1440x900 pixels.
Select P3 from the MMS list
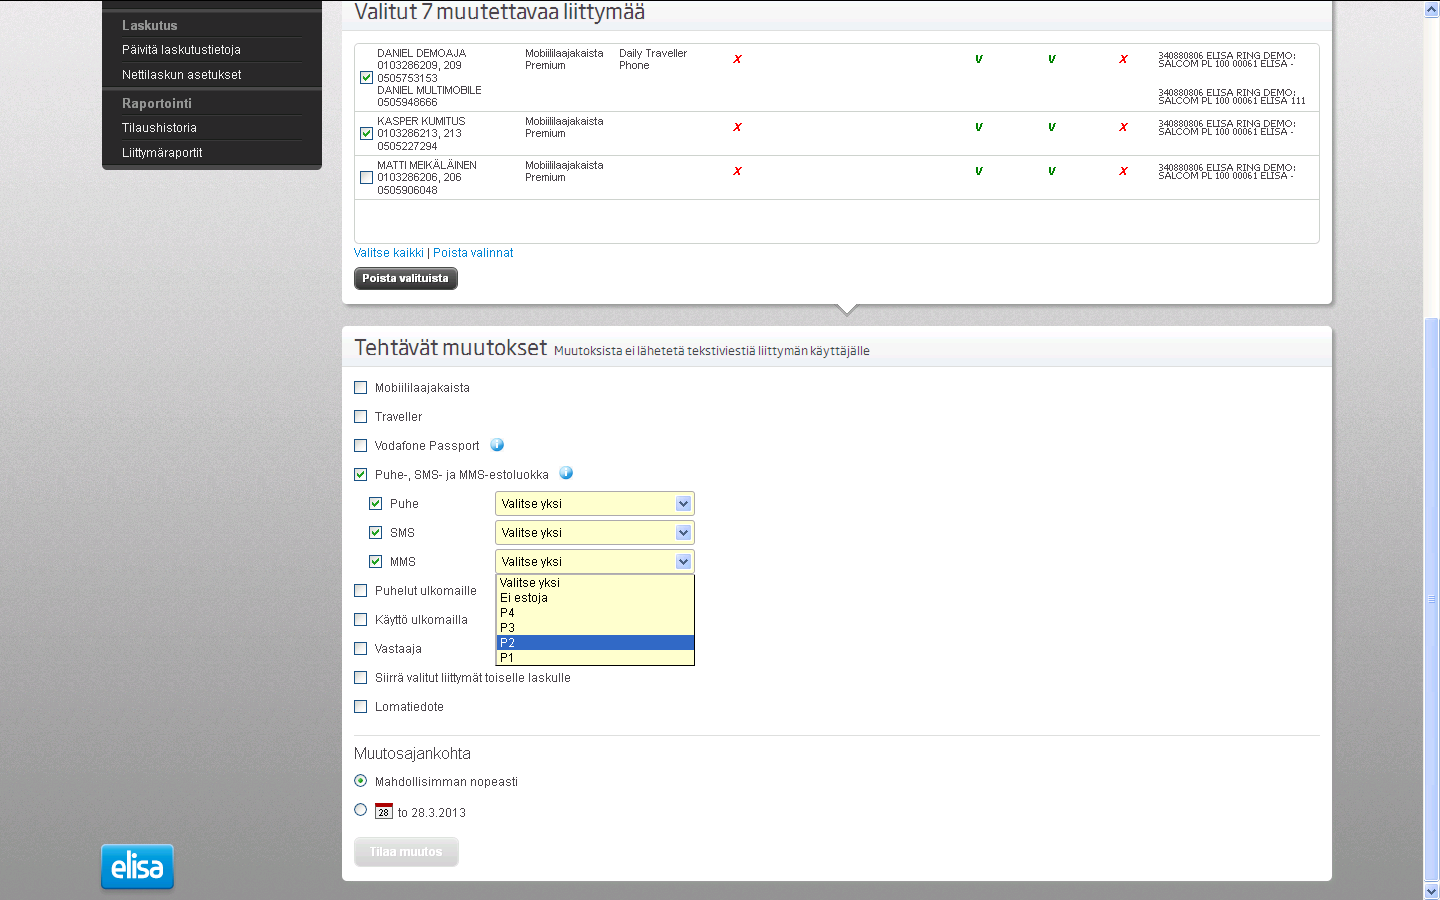[595, 627]
